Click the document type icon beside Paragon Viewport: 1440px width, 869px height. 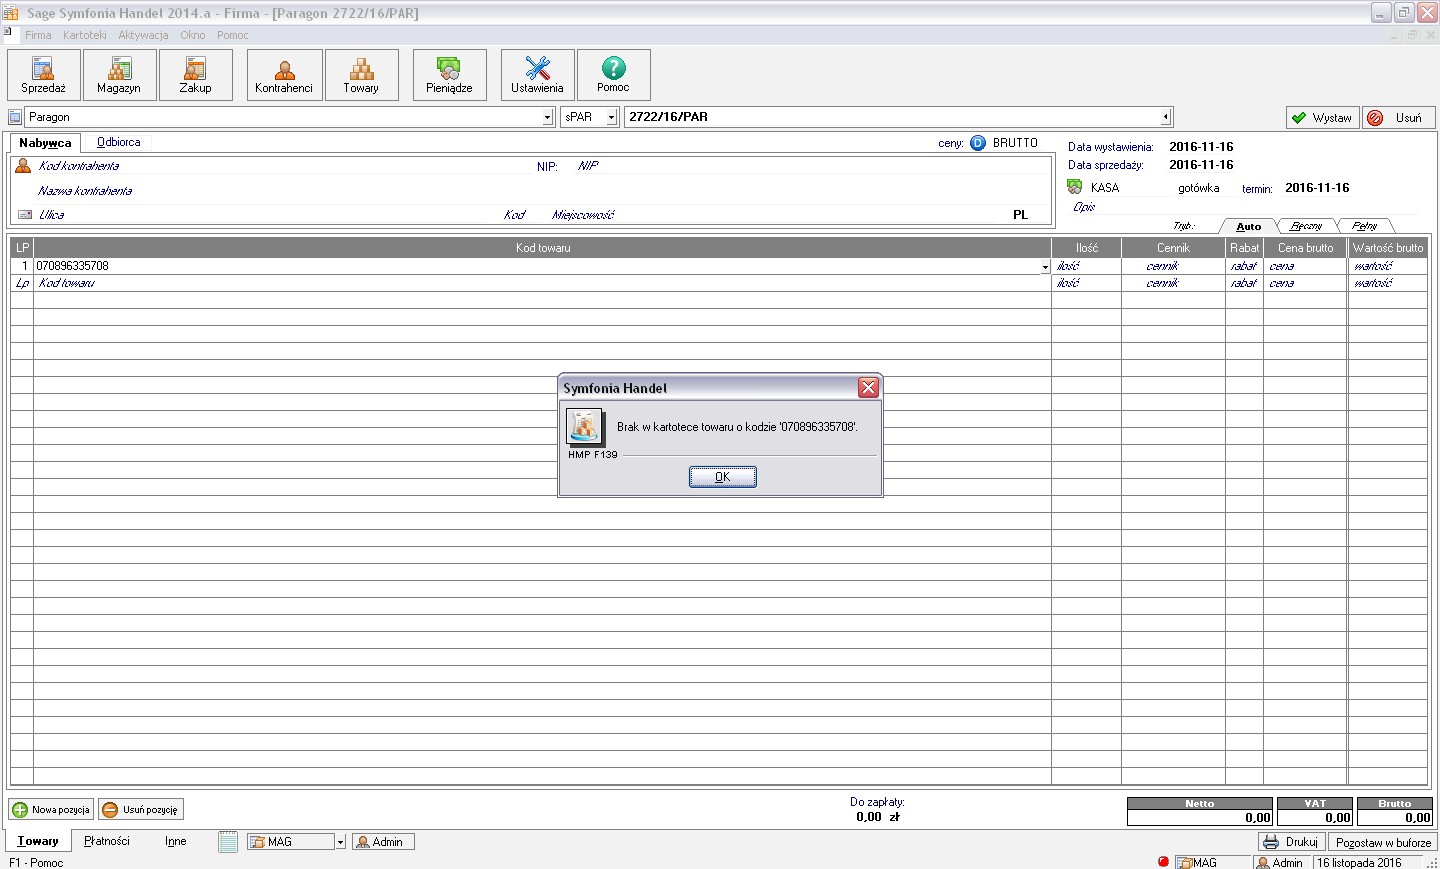coord(15,117)
